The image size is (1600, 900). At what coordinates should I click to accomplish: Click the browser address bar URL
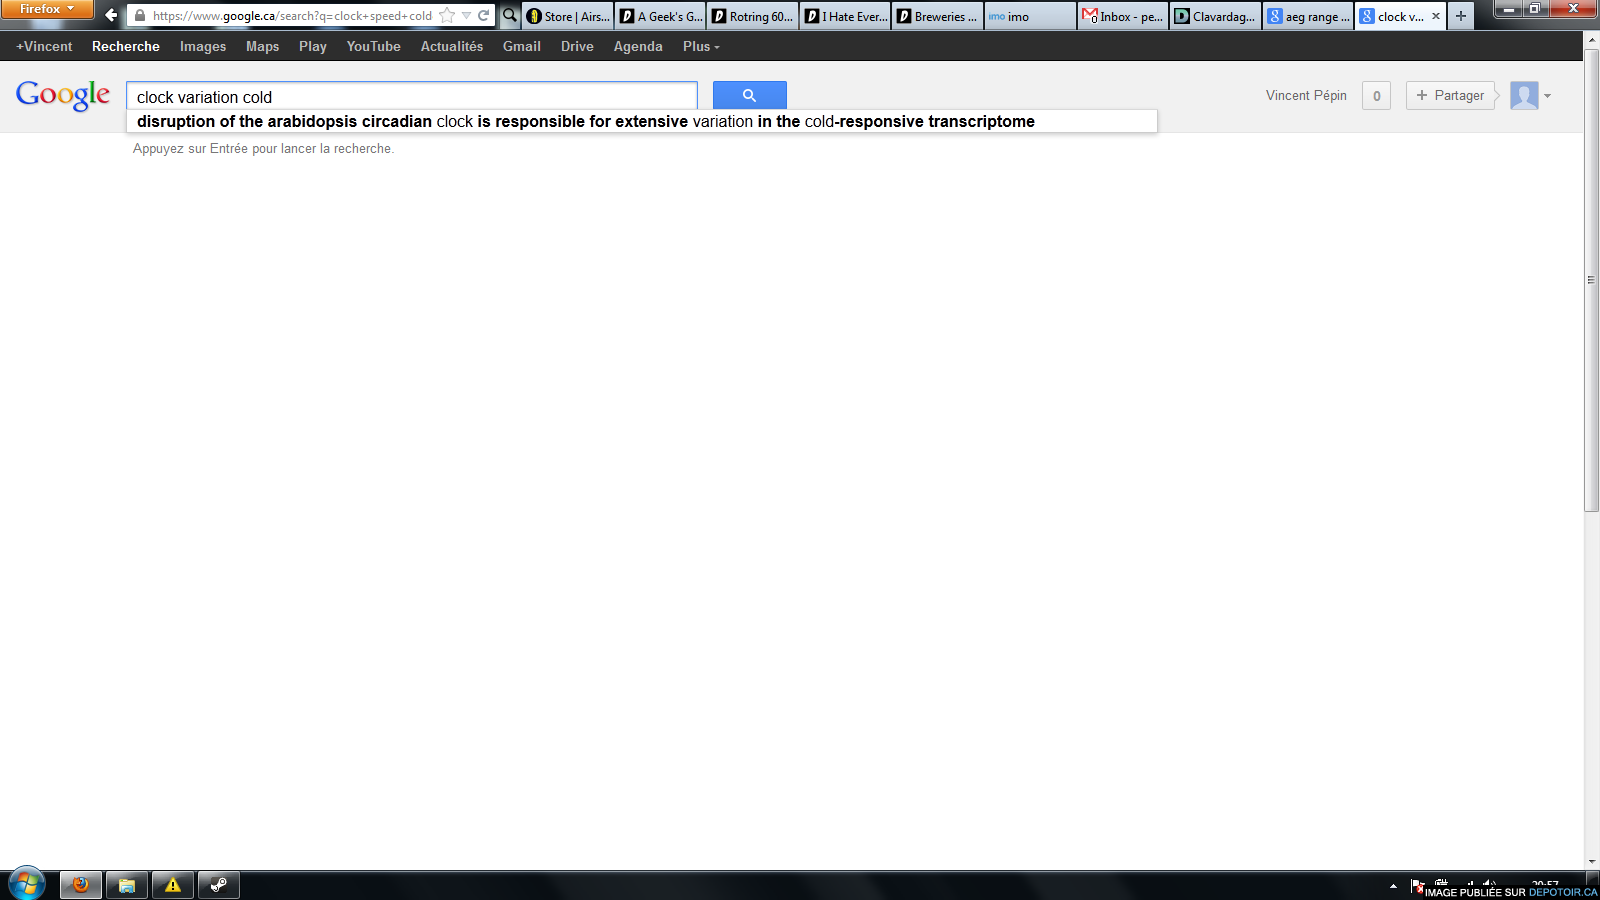tap(292, 16)
